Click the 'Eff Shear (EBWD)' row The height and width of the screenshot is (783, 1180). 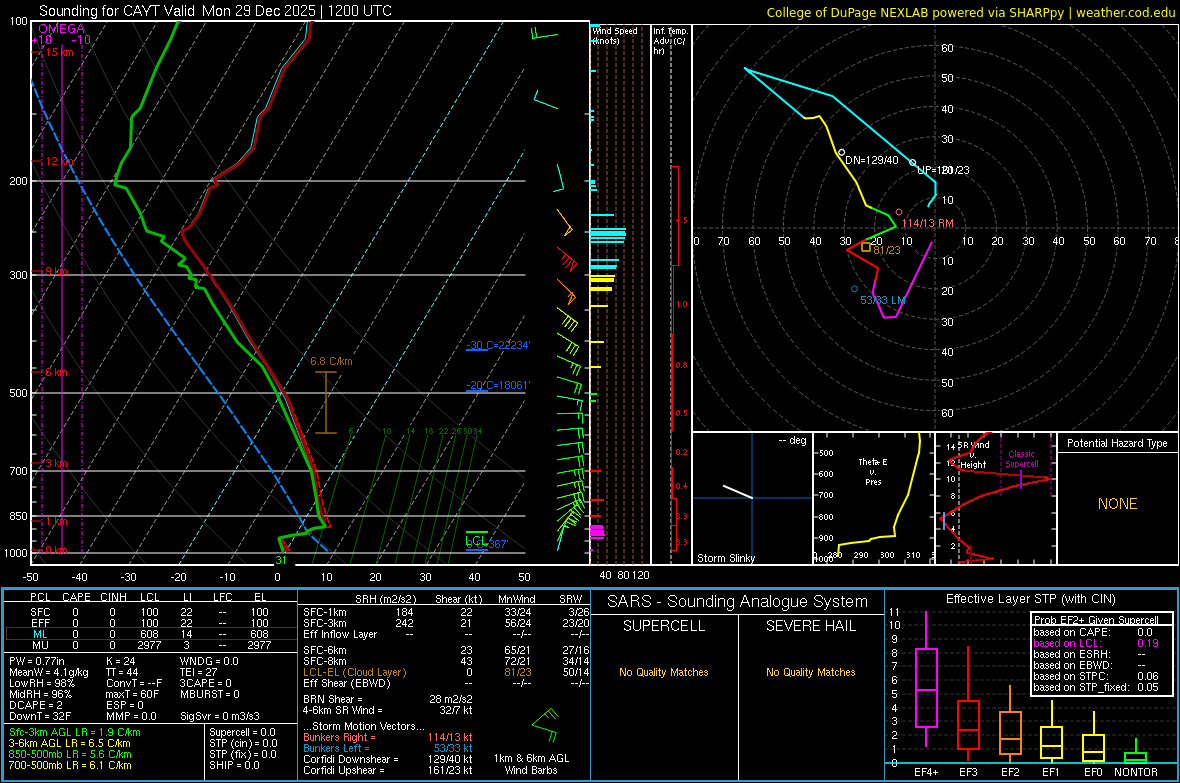pos(446,683)
